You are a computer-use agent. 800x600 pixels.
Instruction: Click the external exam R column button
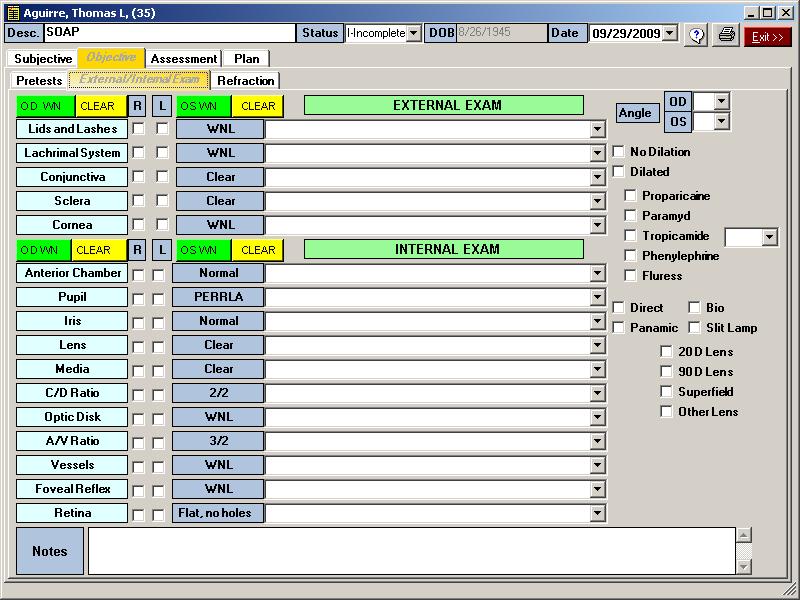coord(138,106)
